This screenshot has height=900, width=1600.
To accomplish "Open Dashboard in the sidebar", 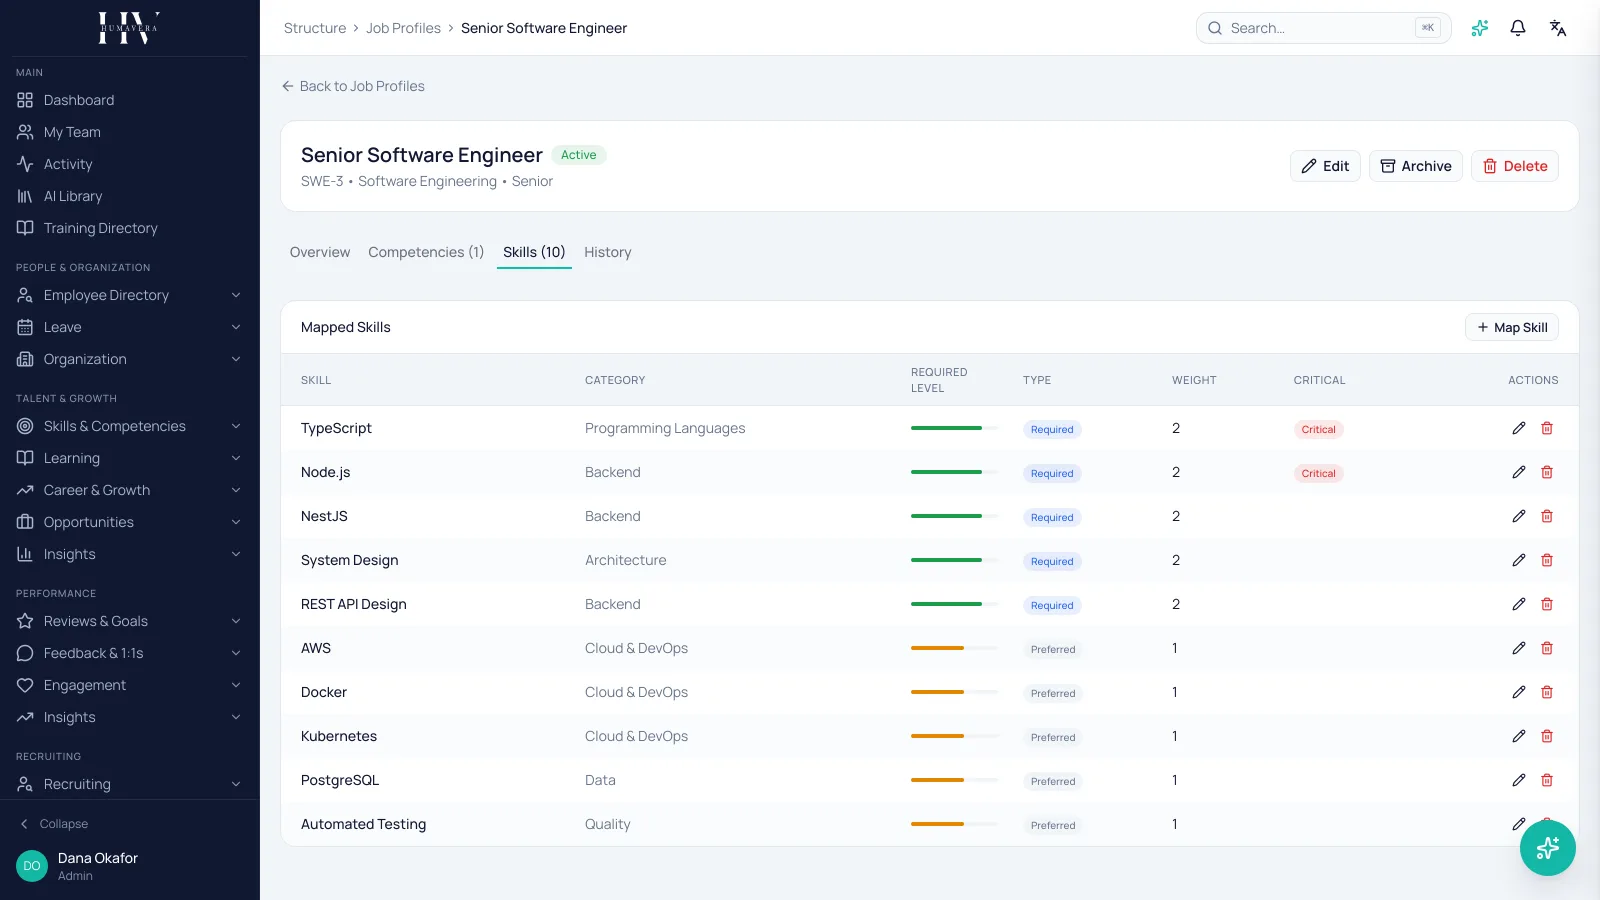I will pyautogui.click(x=129, y=100).
